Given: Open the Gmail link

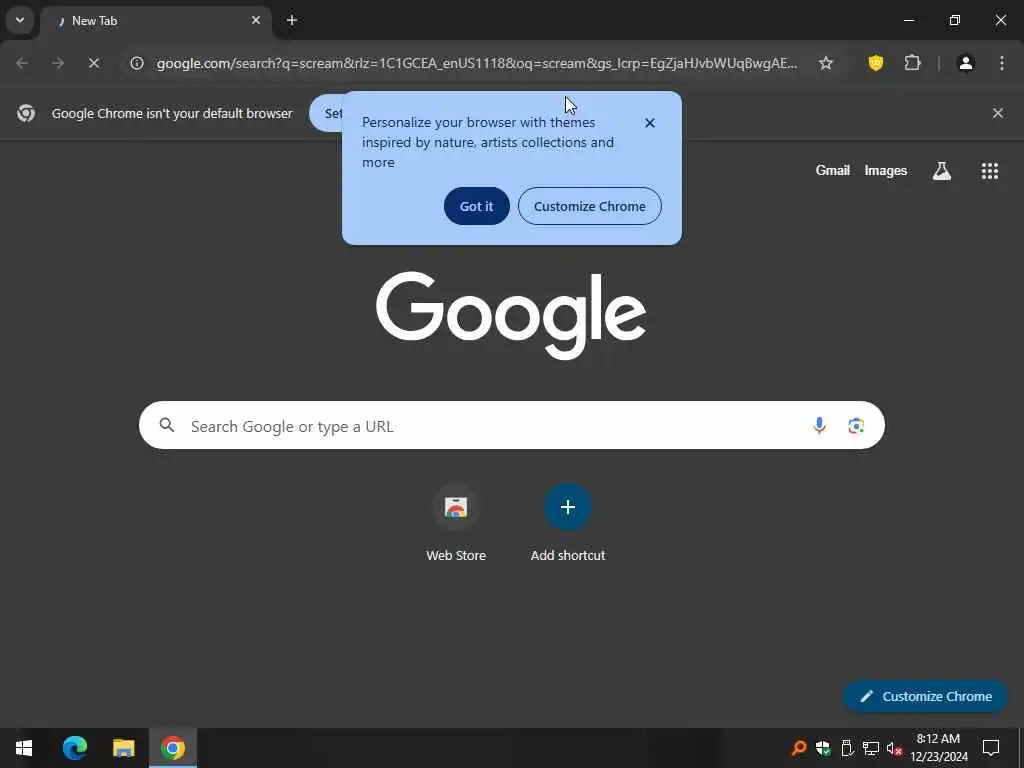Looking at the screenshot, I should coord(833,170).
